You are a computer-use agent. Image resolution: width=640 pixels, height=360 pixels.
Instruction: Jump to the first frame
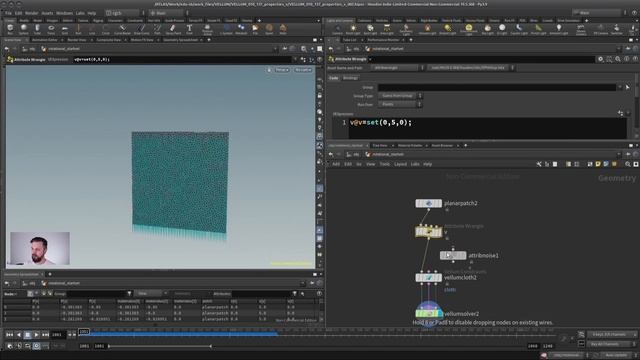(x=9, y=335)
